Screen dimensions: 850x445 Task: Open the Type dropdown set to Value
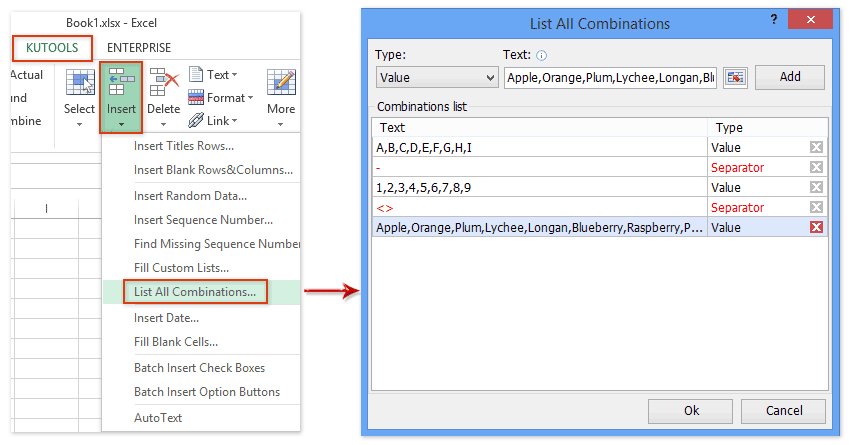click(x=437, y=78)
